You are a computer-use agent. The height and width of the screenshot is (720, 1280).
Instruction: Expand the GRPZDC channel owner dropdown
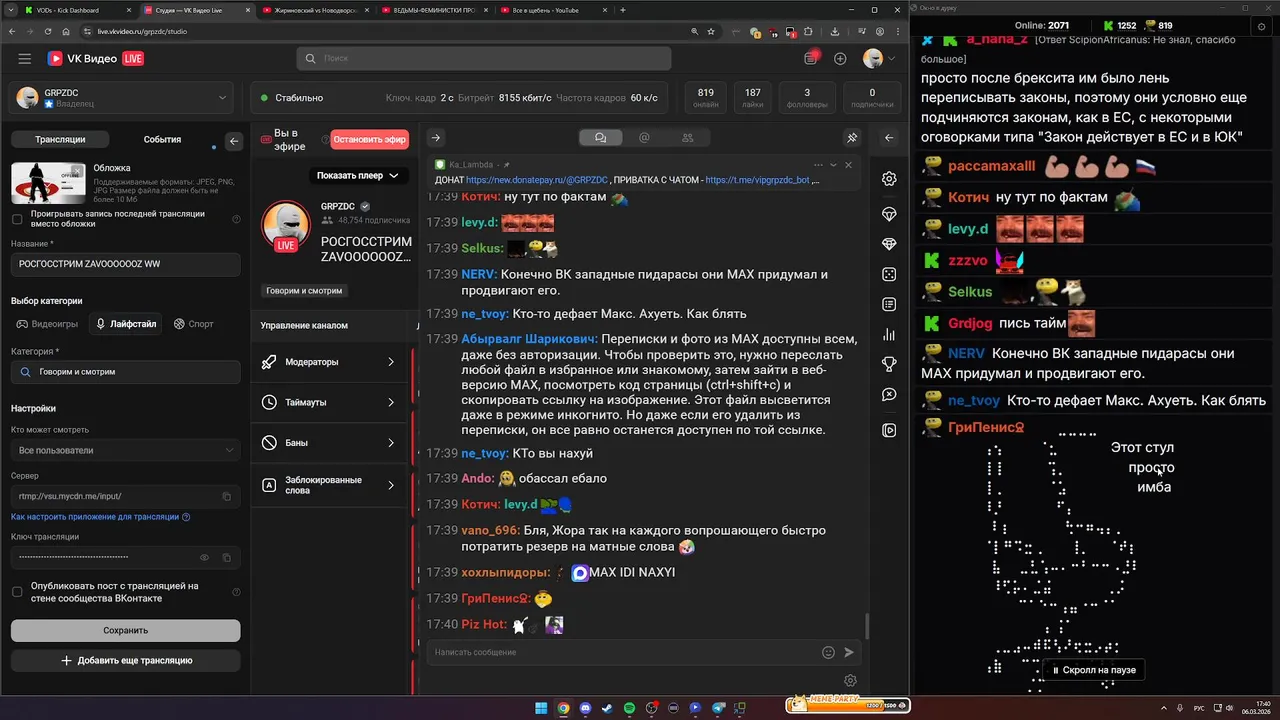tap(121, 98)
